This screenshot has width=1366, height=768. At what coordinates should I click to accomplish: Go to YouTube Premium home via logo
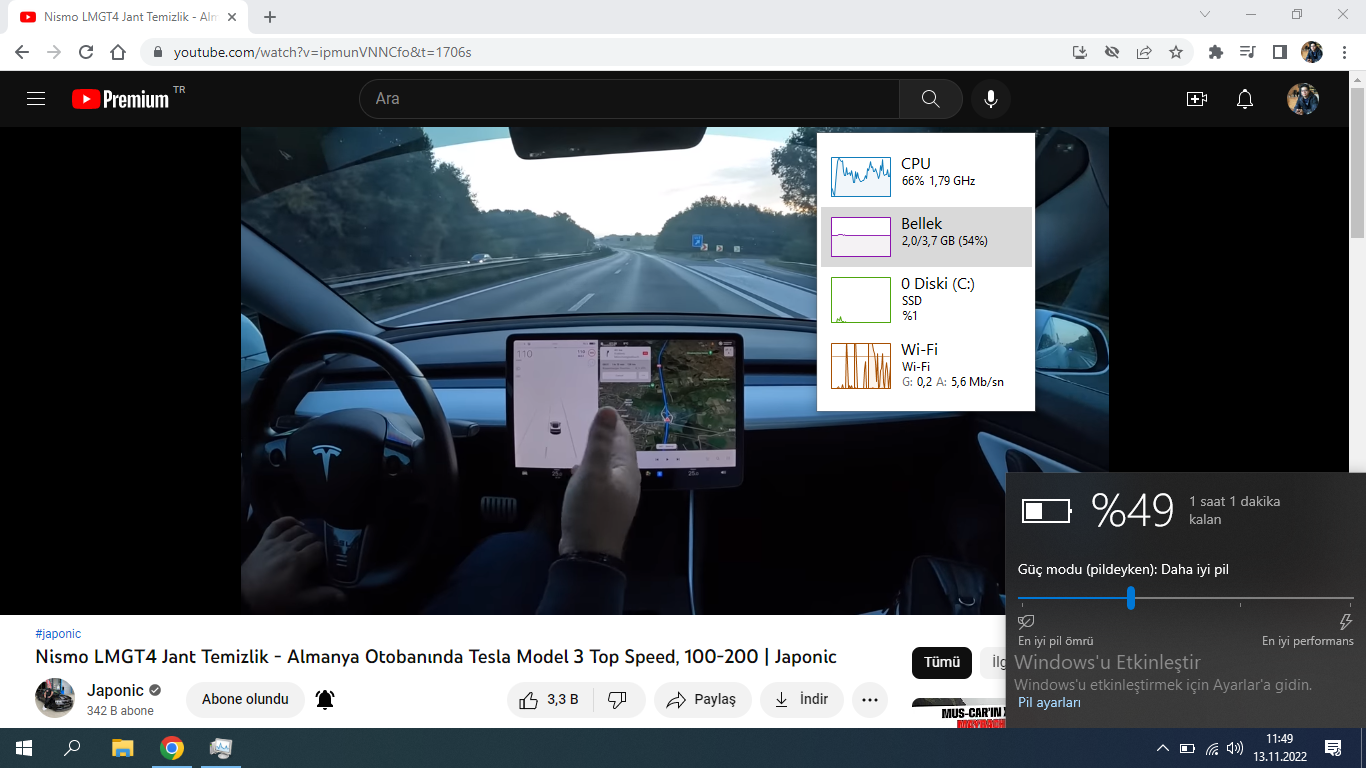coord(120,99)
